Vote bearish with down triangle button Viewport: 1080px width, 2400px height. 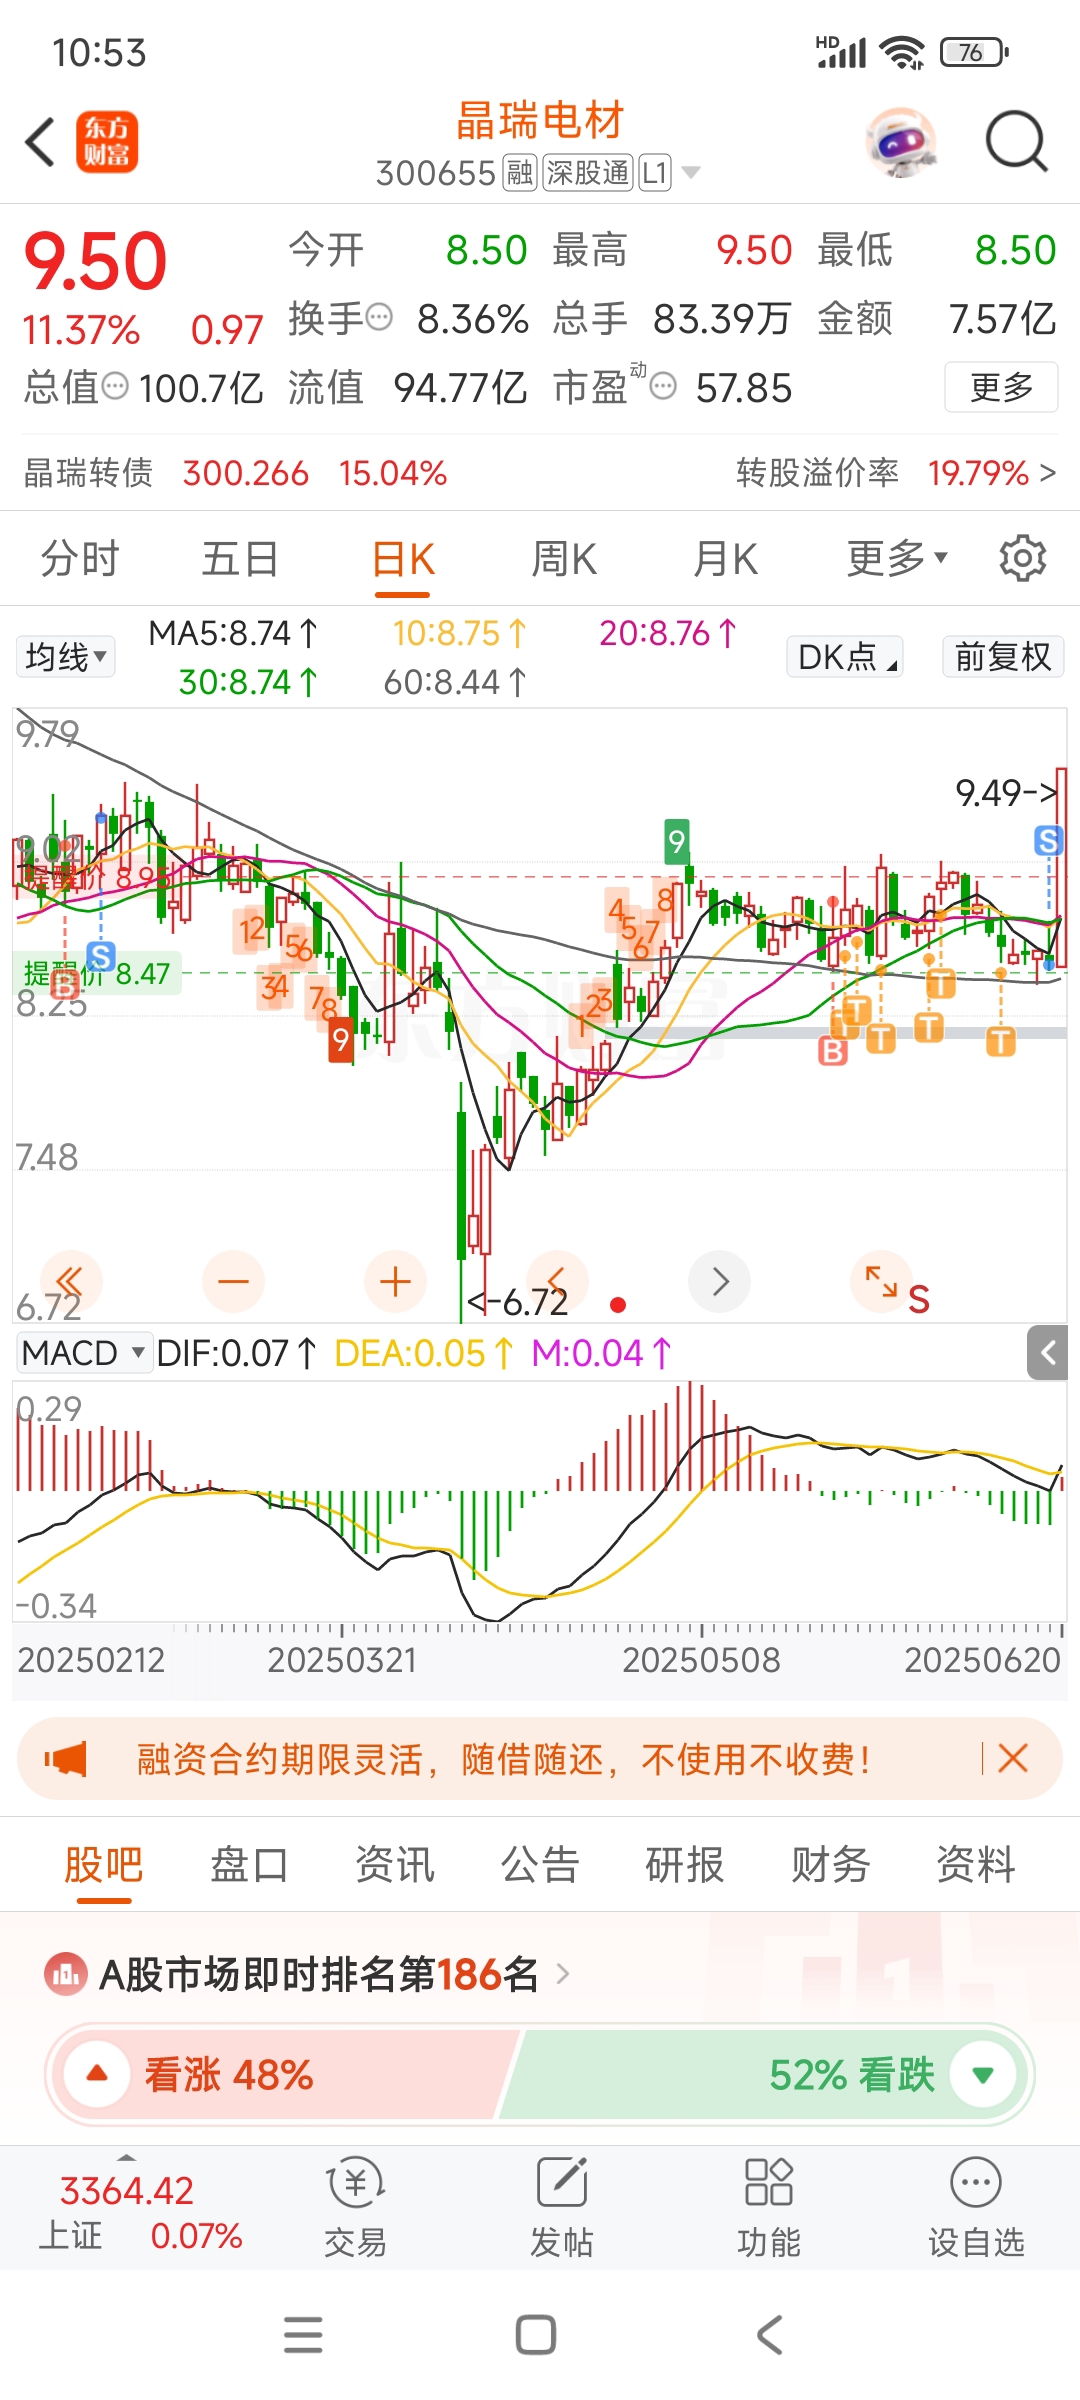[983, 2075]
